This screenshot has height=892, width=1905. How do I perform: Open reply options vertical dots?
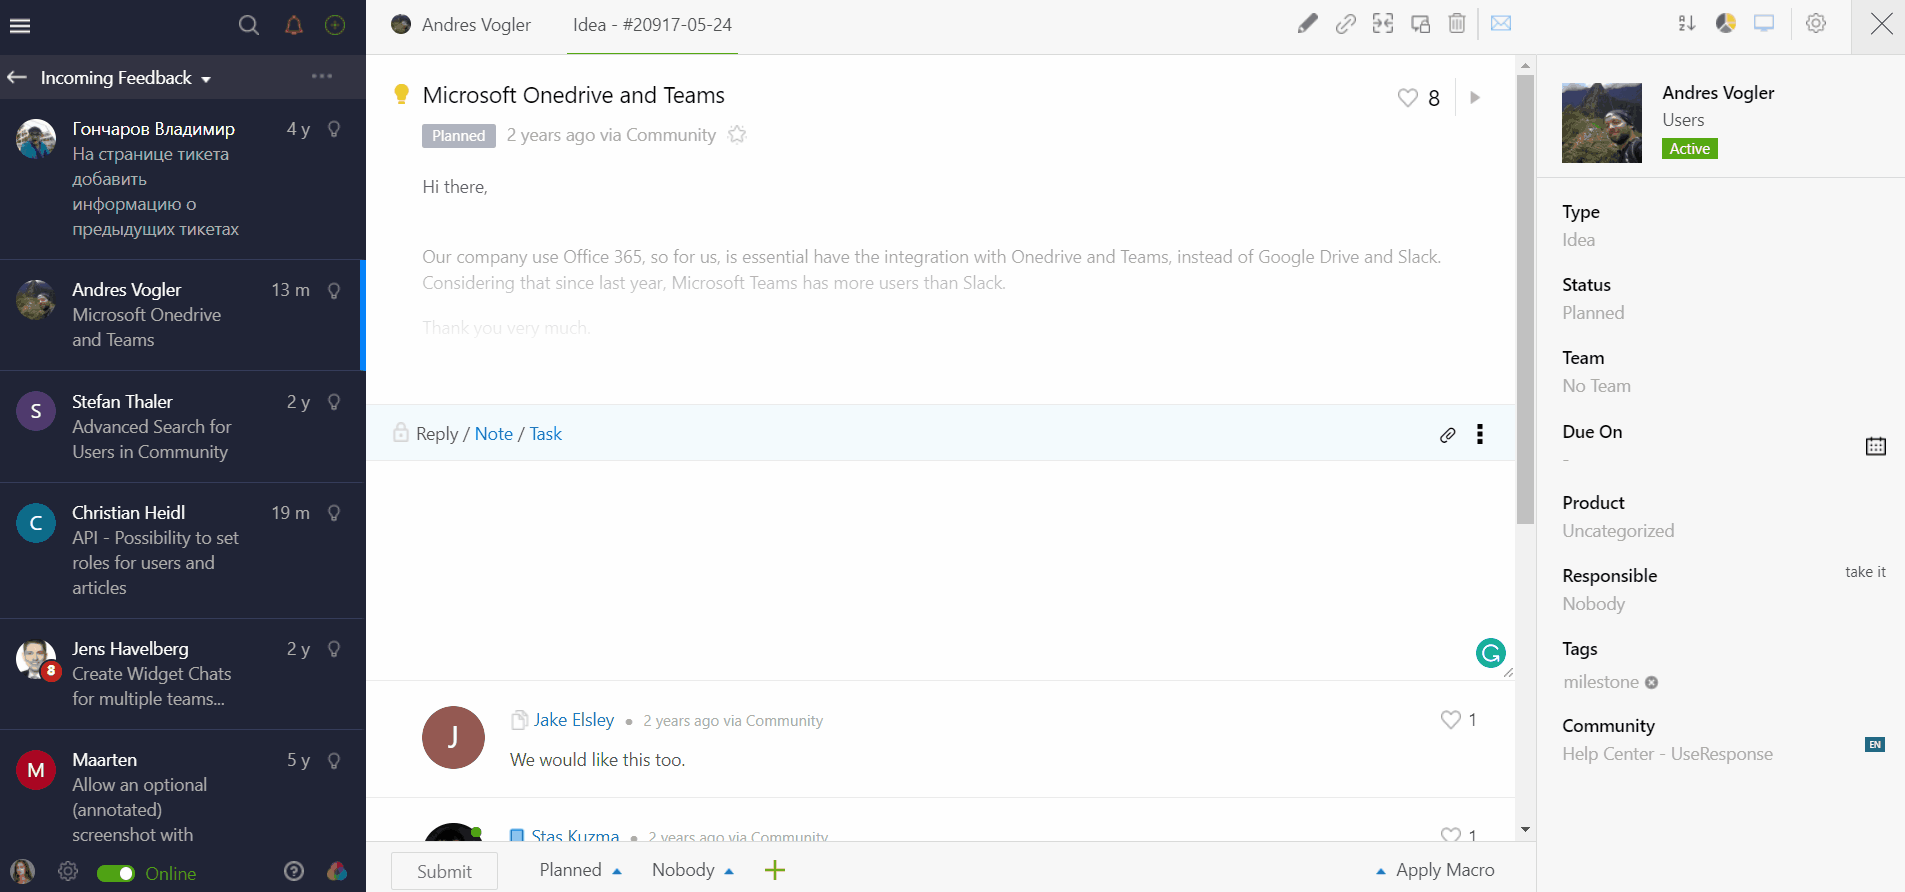pyautogui.click(x=1480, y=434)
